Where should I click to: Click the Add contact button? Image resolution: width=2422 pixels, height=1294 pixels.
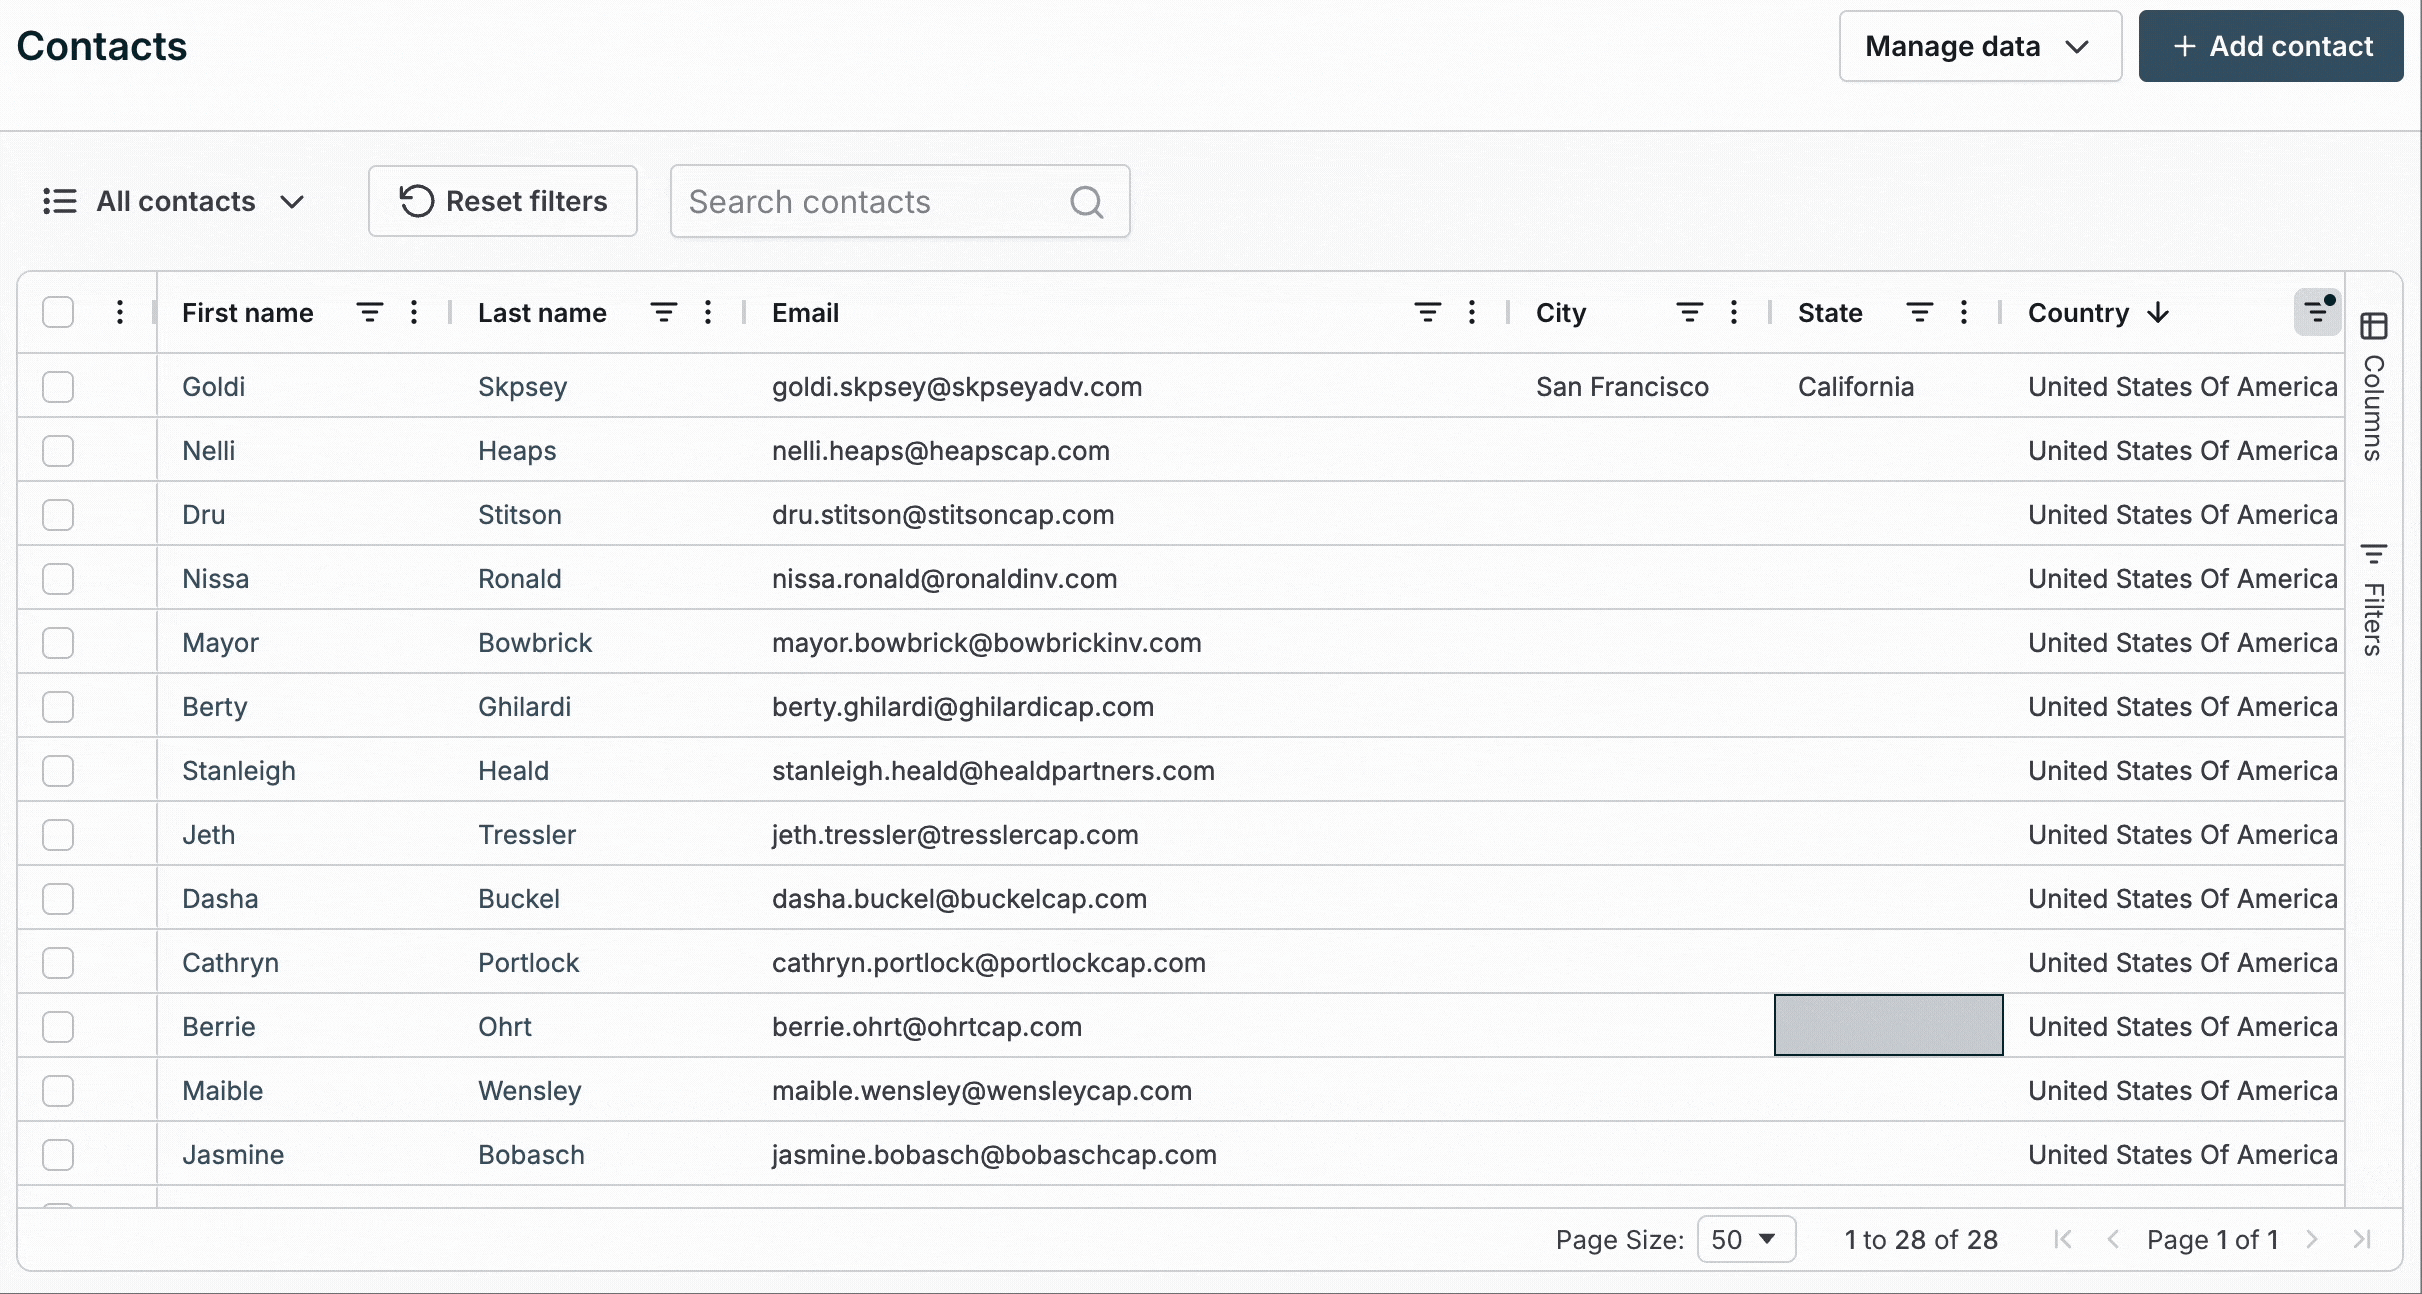2271,46
